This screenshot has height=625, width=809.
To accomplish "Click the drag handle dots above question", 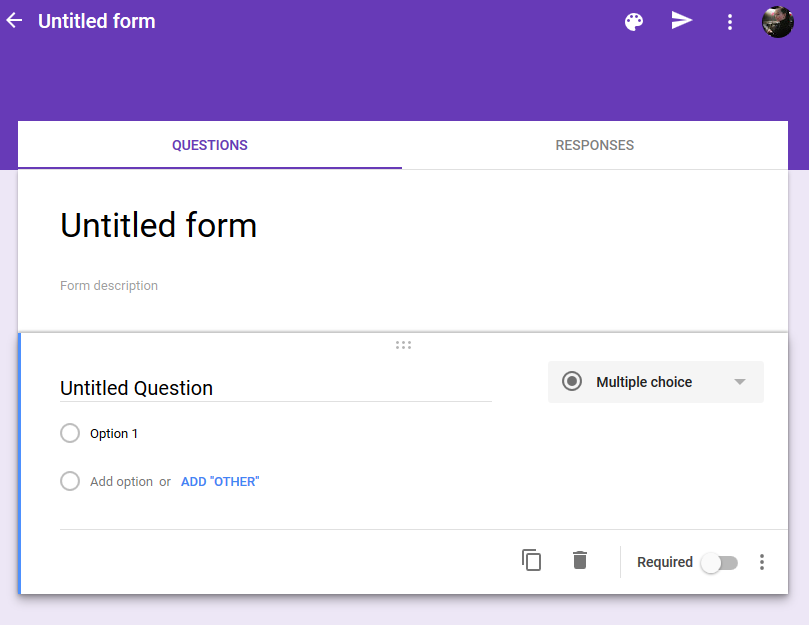I will click(403, 345).
